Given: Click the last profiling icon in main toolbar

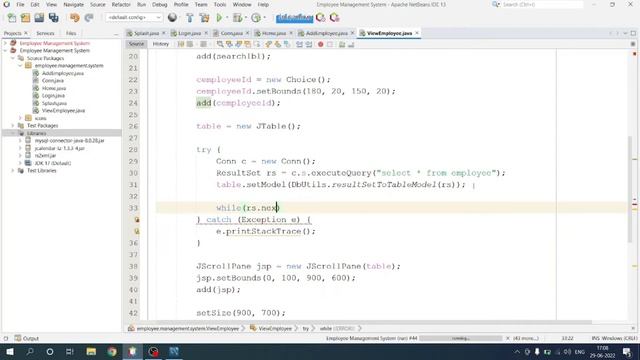Looking at the screenshot, I should click(x=335, y=18).
